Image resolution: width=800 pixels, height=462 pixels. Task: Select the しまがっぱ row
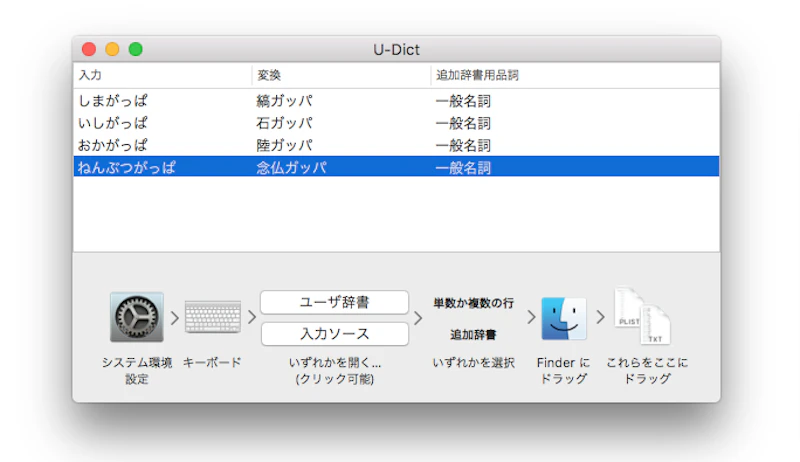point(396,101)
